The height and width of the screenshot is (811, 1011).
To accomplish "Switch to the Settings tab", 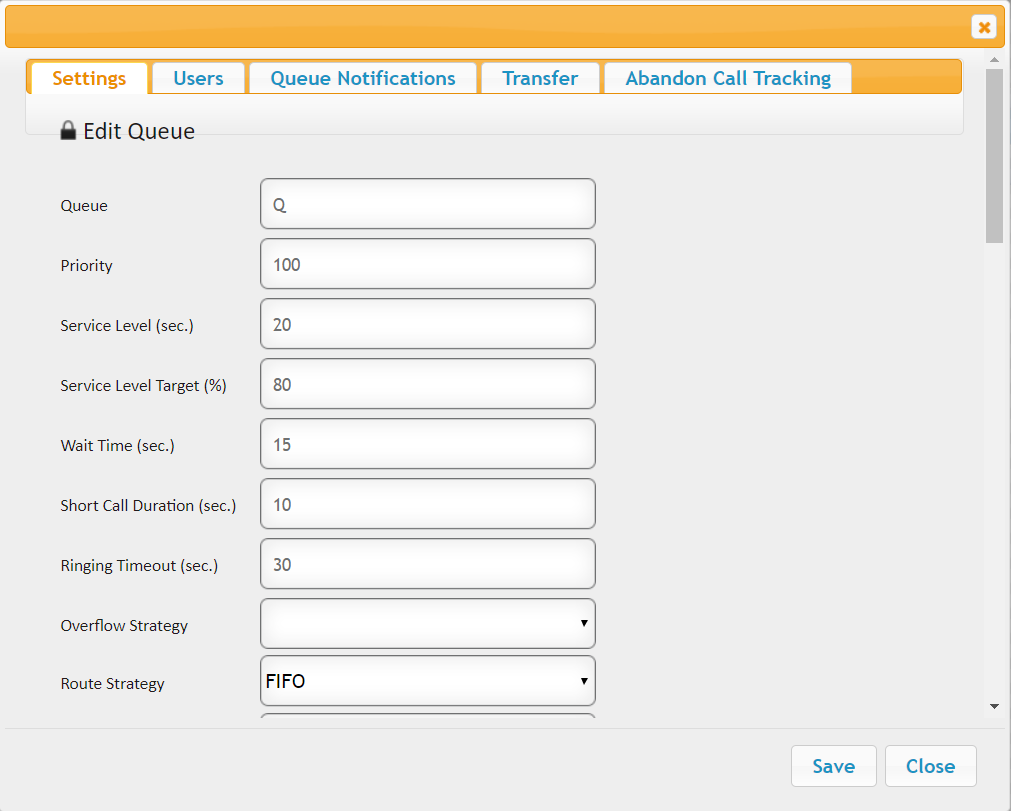I will (89, 78).
